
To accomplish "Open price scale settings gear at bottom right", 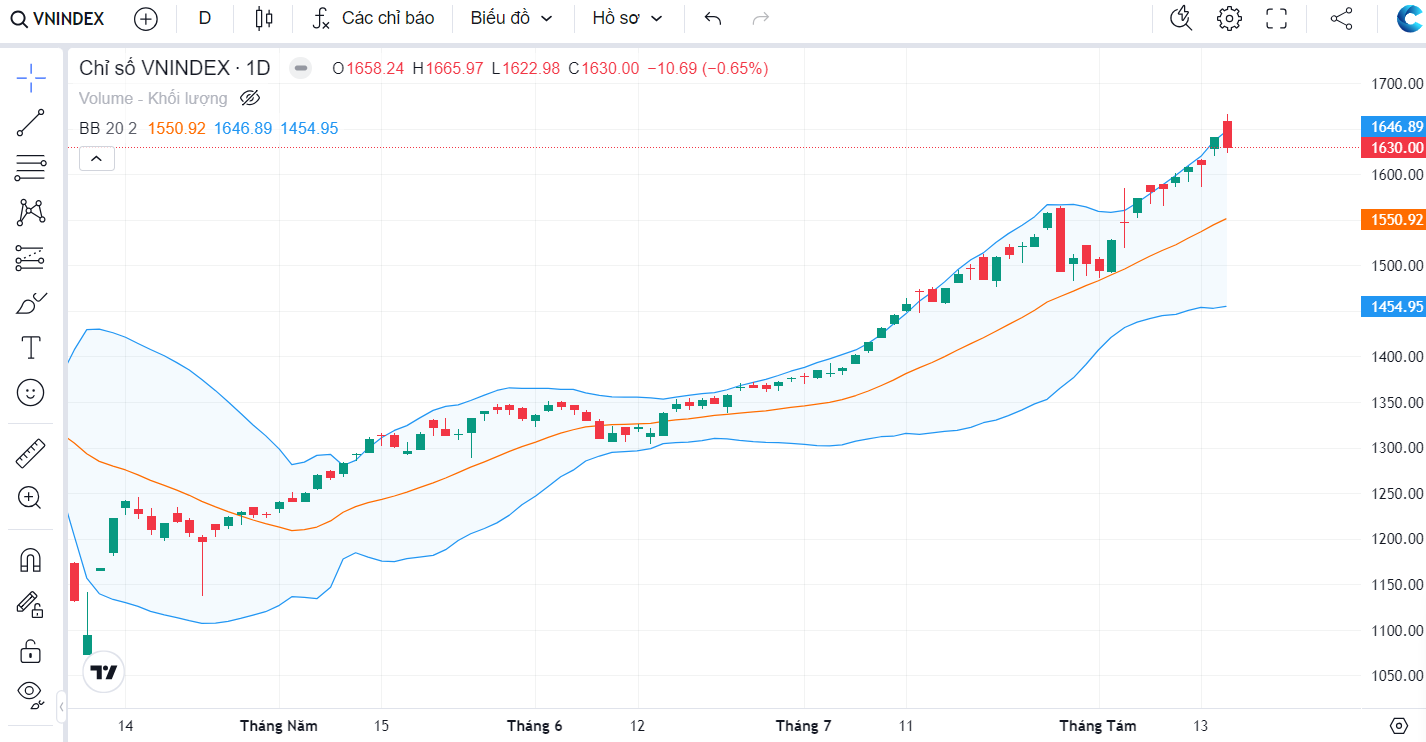I will click(x=1399, y=725).
